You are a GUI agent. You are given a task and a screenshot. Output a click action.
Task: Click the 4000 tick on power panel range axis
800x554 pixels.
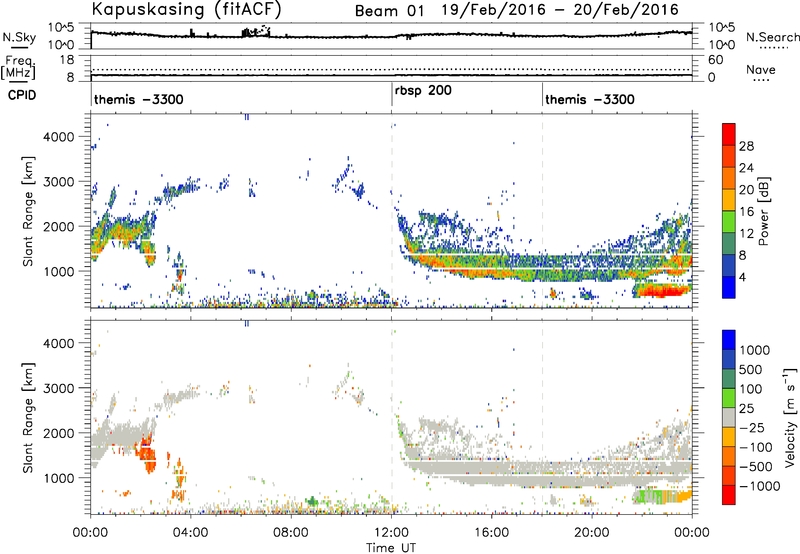pyautogui.click(x=58, y=137)
